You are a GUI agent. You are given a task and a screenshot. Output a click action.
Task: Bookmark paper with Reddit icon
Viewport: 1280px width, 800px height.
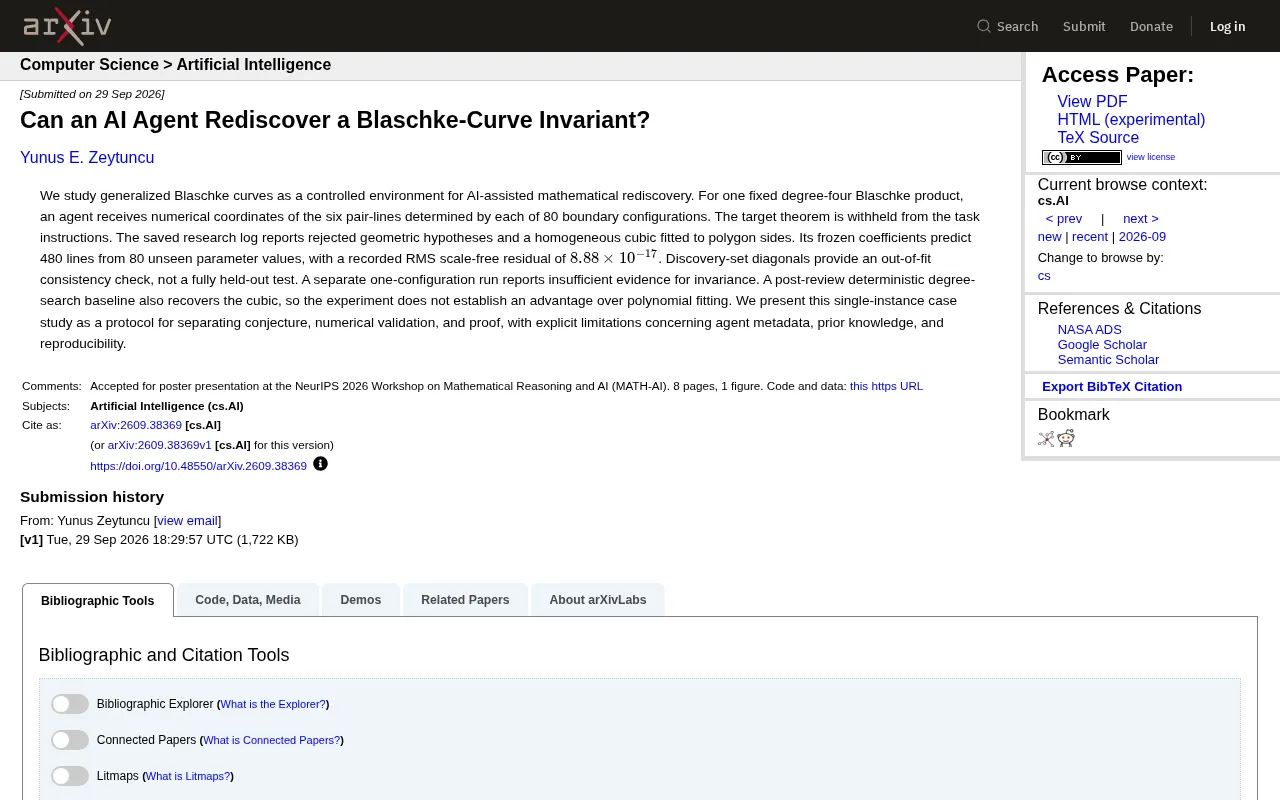[x=1066, y=438]
